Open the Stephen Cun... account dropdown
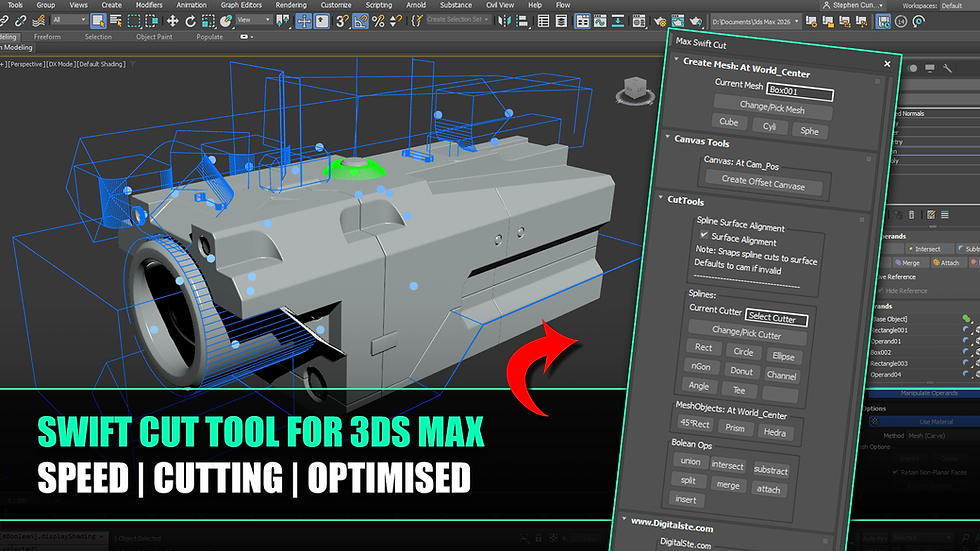Viewport: 980px width, 551px height. click(x=854, y=5)
